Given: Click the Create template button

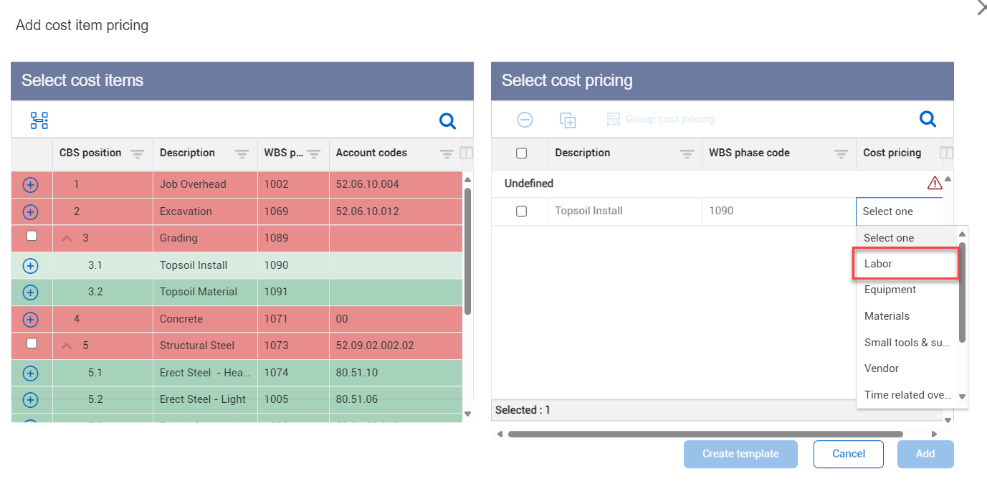Looking at the screenshot, I should tap(740, 454).
